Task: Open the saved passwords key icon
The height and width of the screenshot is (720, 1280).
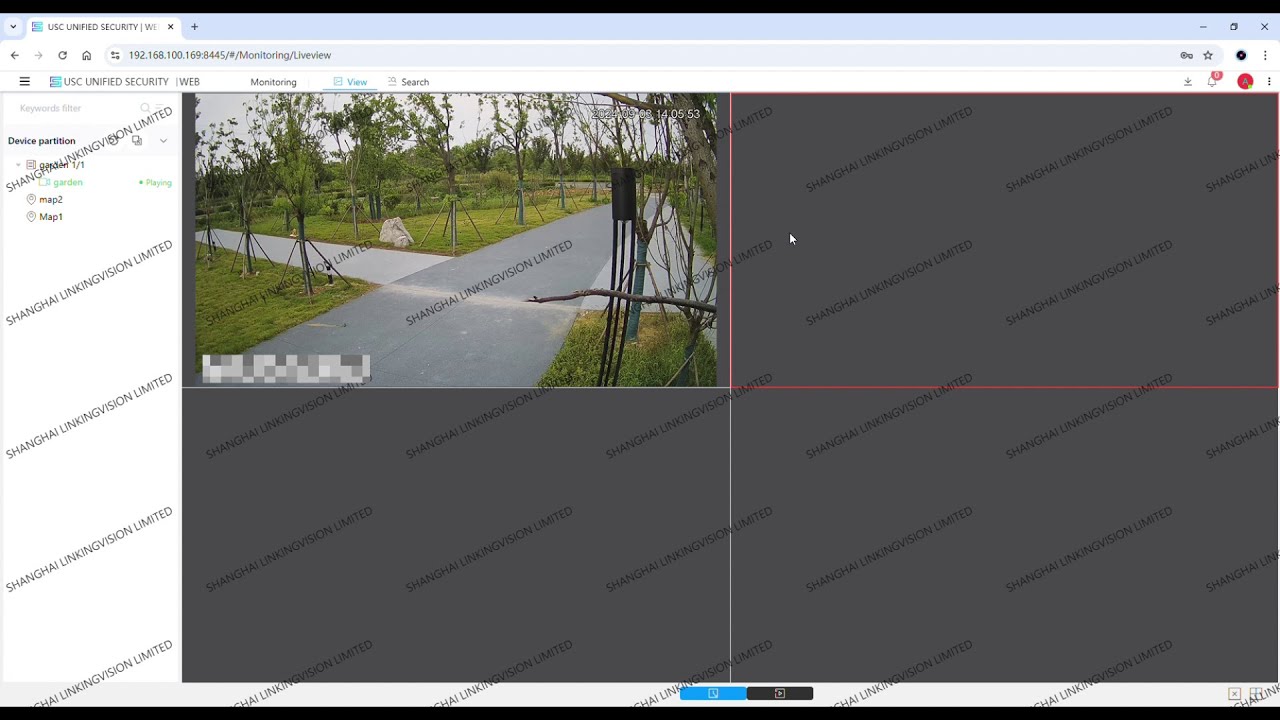Action: tap(1186, 55)
